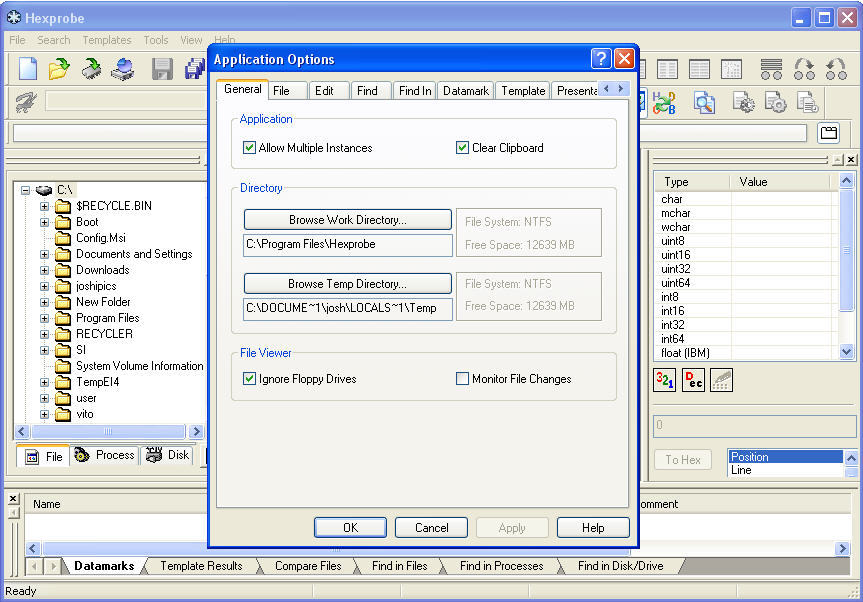Click the dialog's question mark help icon
Screen dimensions: 863x602
coord(601,58)
